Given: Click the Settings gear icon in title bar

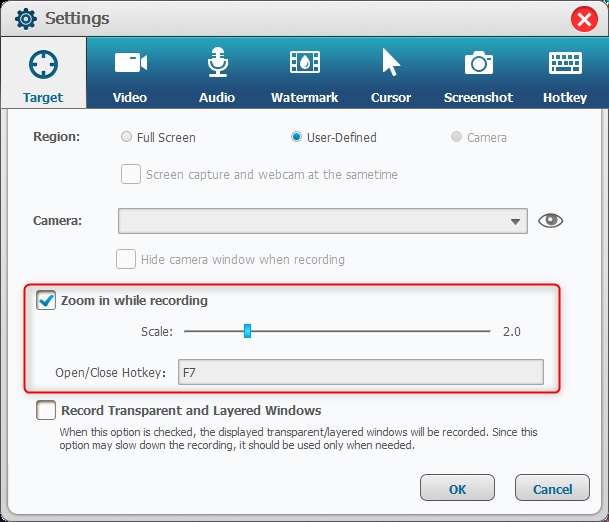Looking at the screenshot, I should click(25, 19).
